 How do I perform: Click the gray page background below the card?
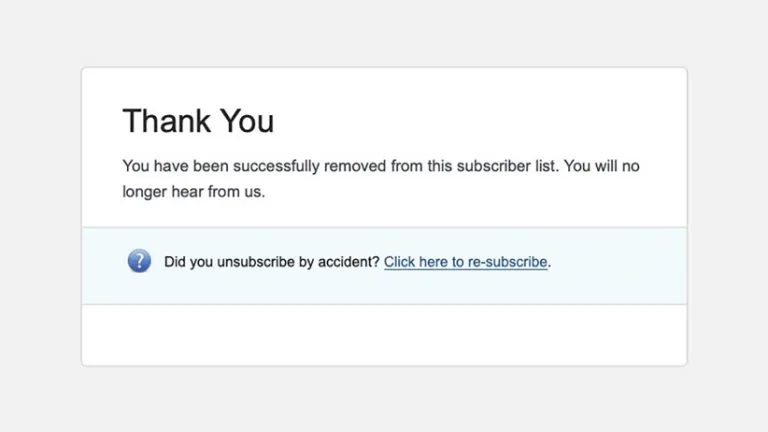(384, 400)
